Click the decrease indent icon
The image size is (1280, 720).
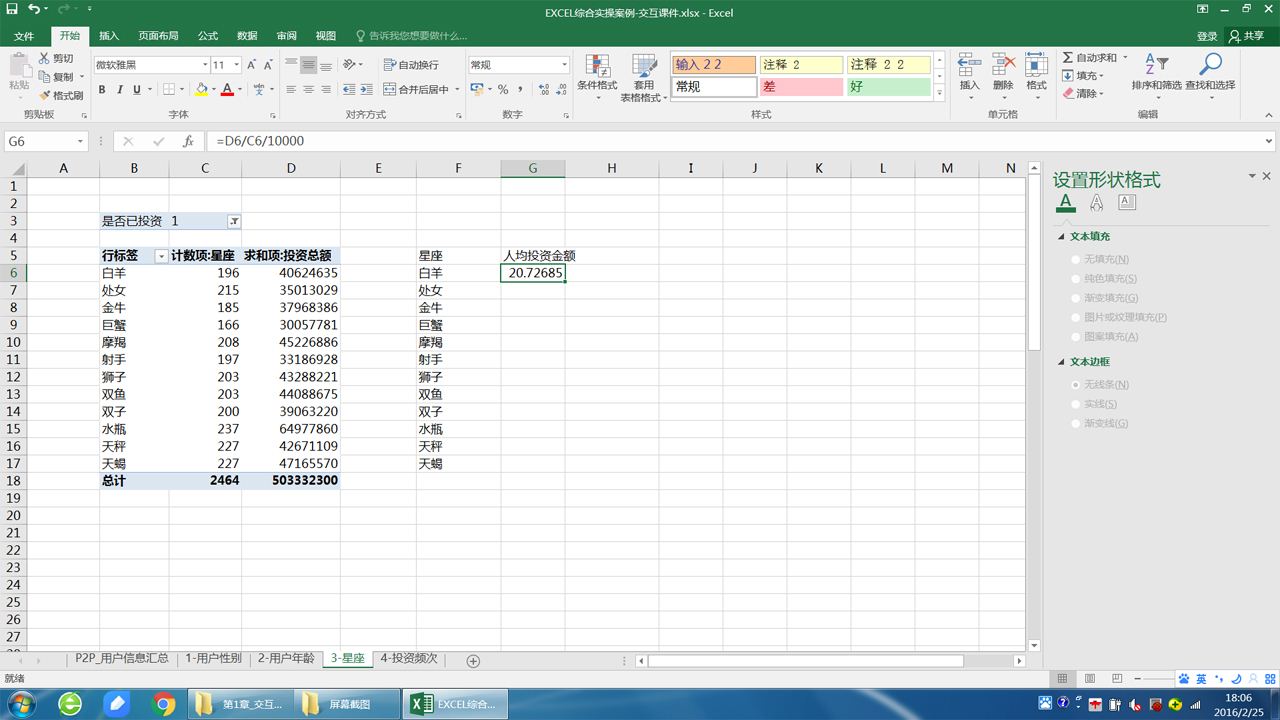tap(350, 89)
